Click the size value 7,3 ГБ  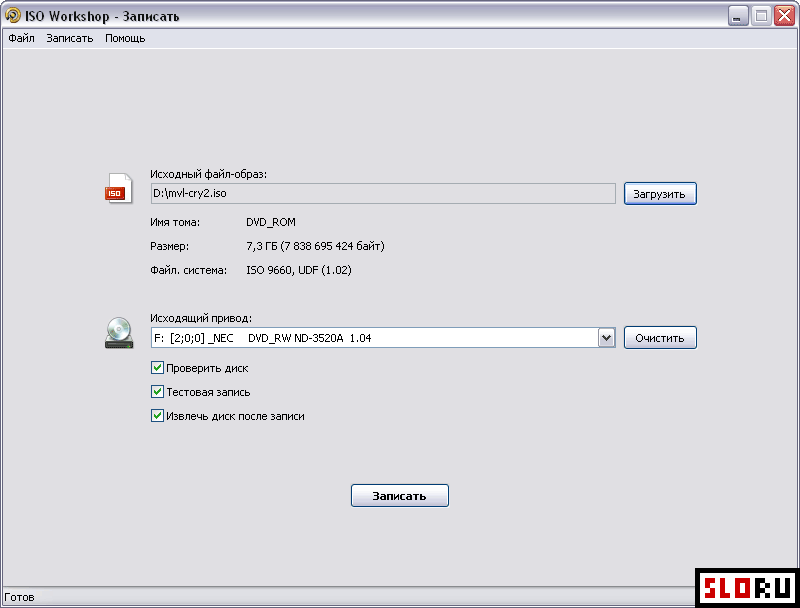[315, 246]
